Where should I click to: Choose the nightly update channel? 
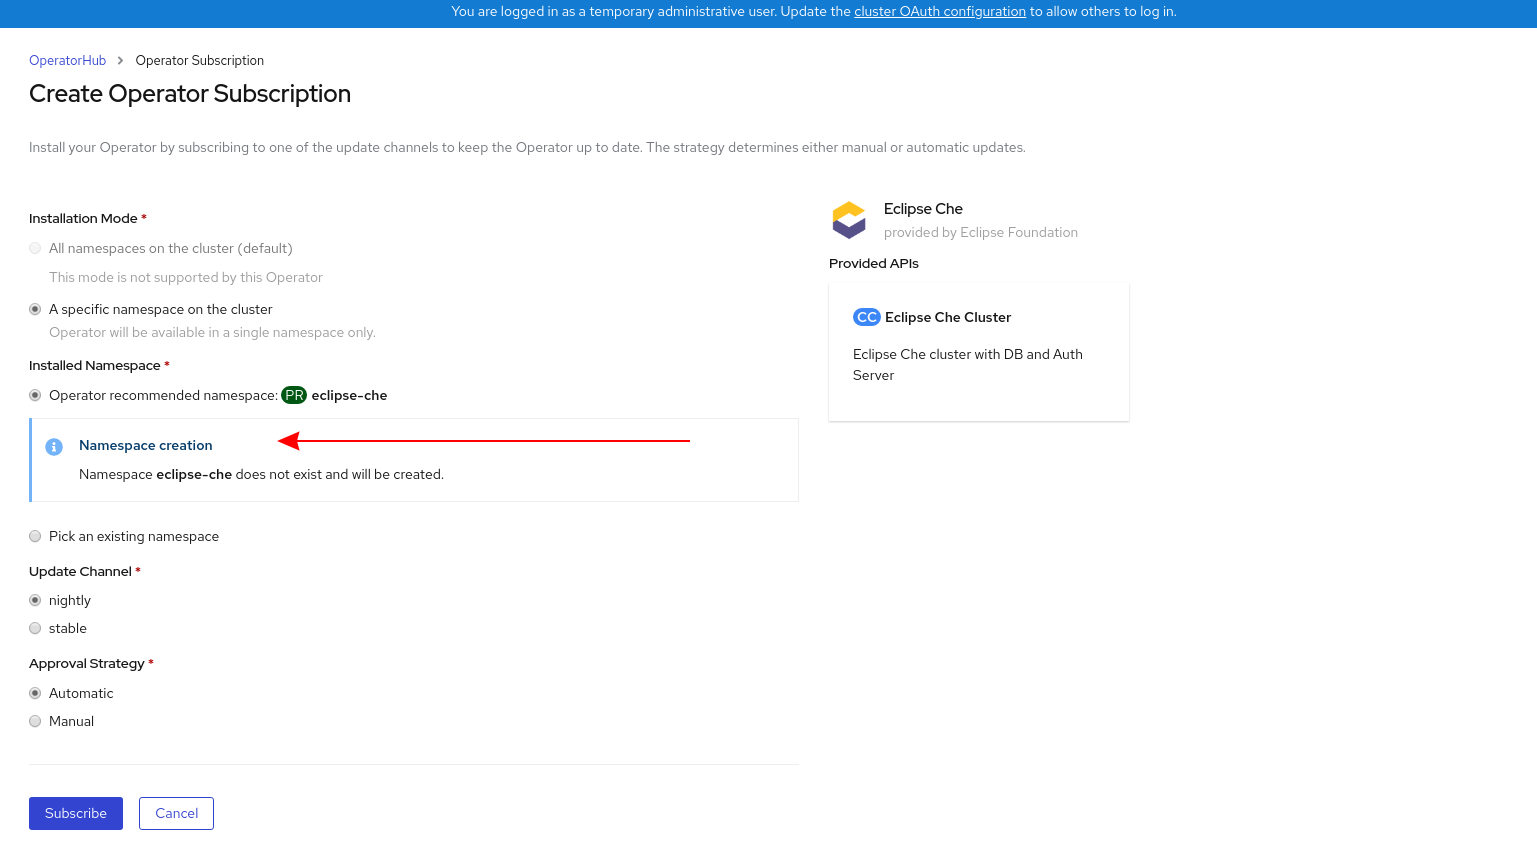[x=35, y=600]
